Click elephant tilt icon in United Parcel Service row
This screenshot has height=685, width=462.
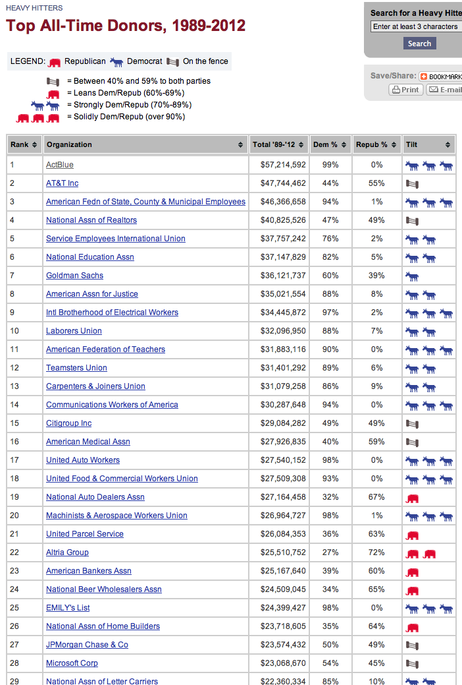click(x=412, y=535)
